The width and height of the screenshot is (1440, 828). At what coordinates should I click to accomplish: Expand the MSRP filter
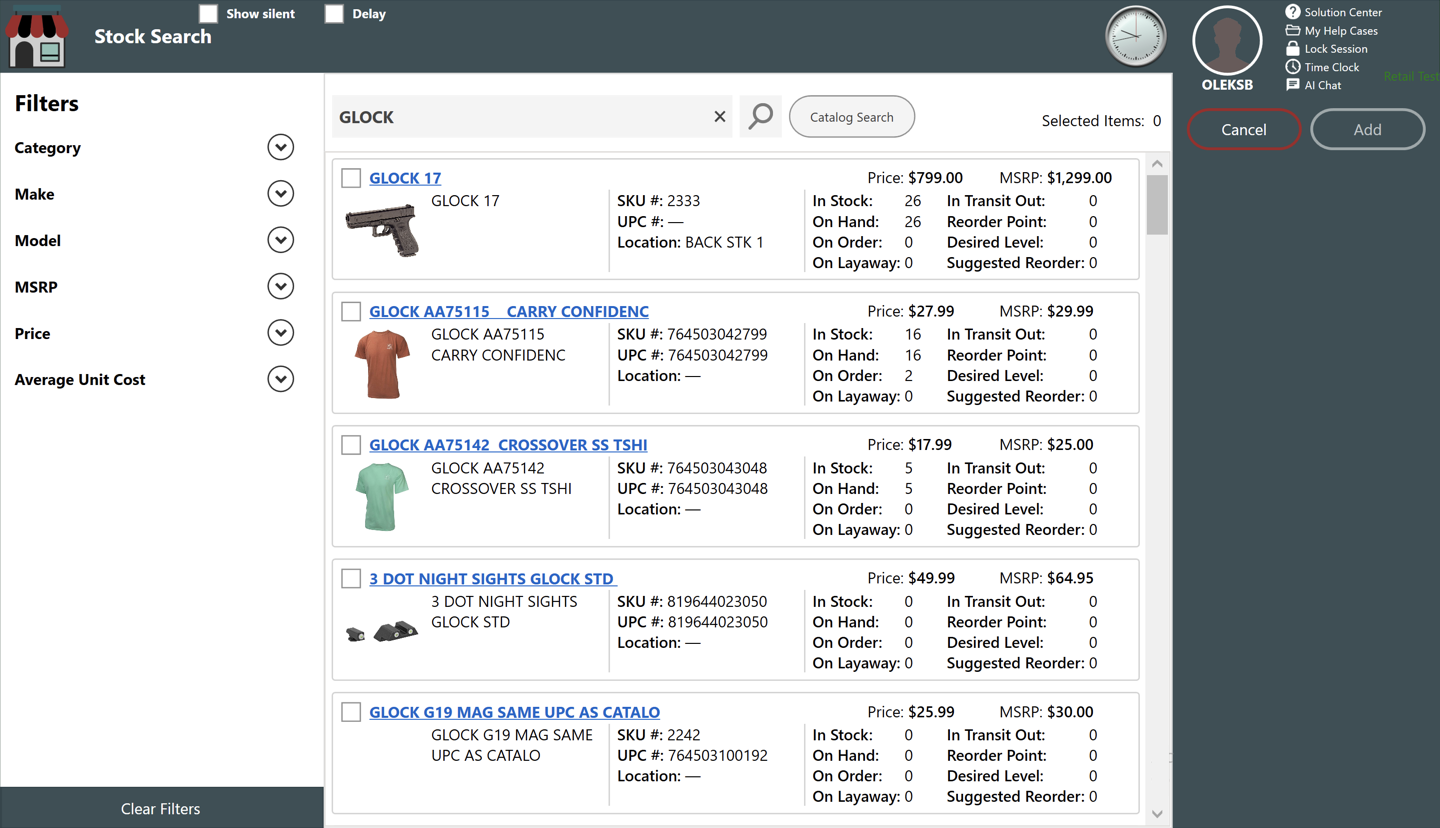point(281,287)
